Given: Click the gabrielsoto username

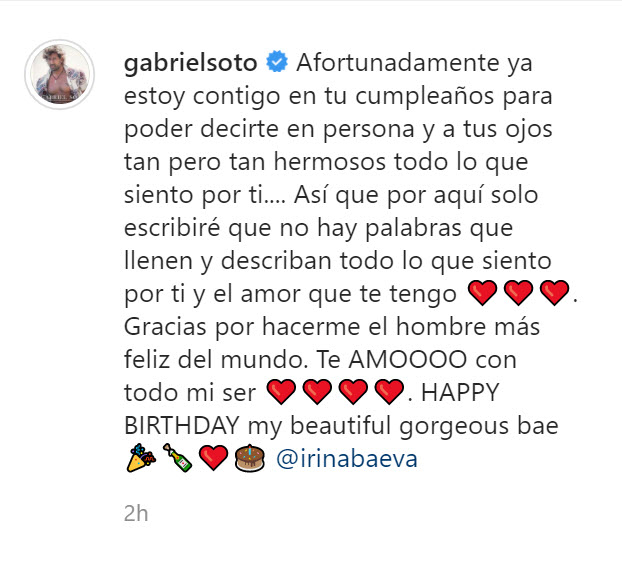Looking at the screenshot, I should pos(190,63).
